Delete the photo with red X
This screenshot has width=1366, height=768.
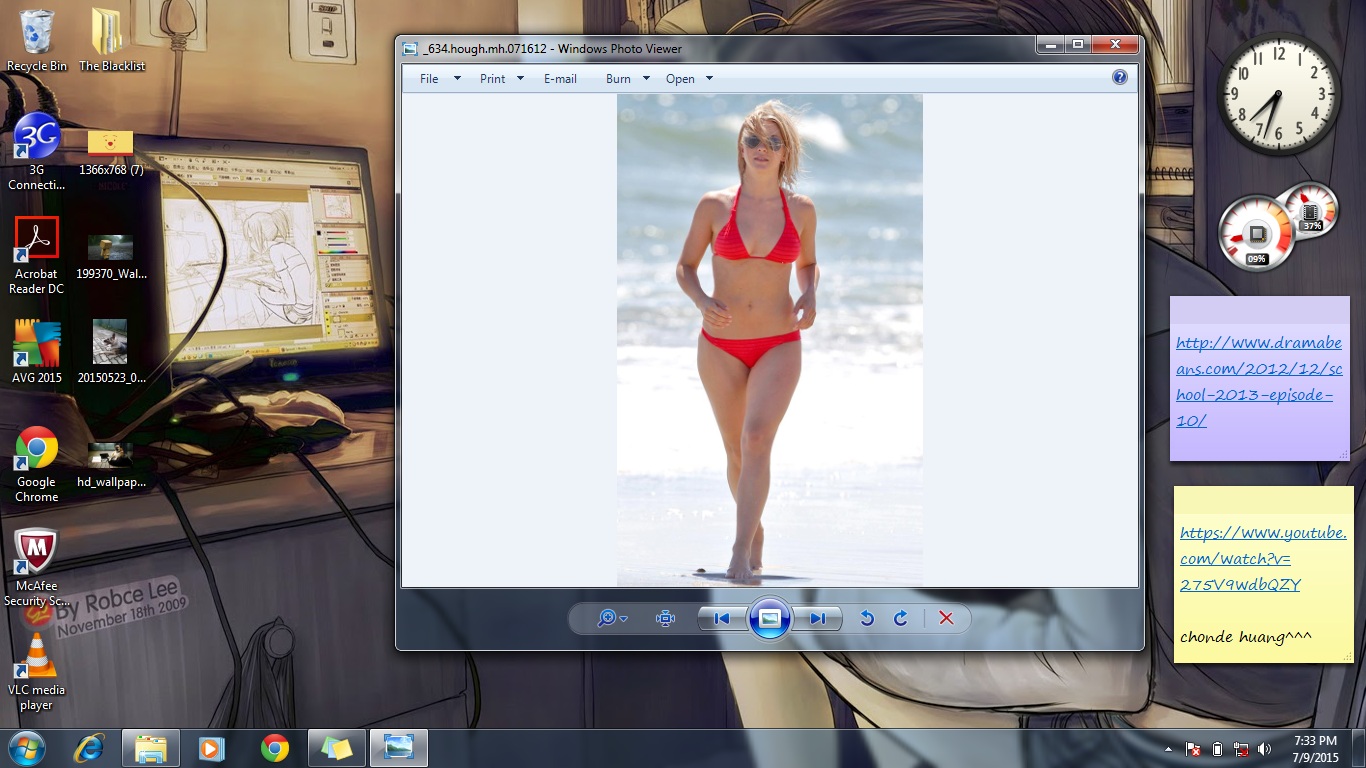[x=946, y=619]
